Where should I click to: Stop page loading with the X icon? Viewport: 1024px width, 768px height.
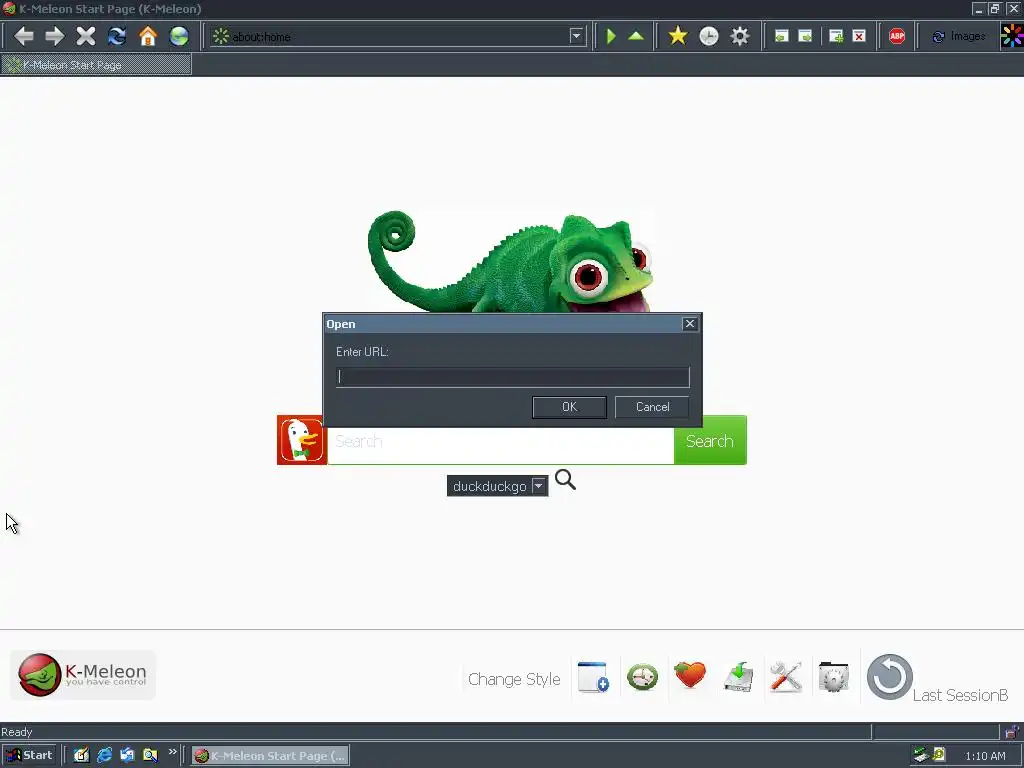[86, 36]
